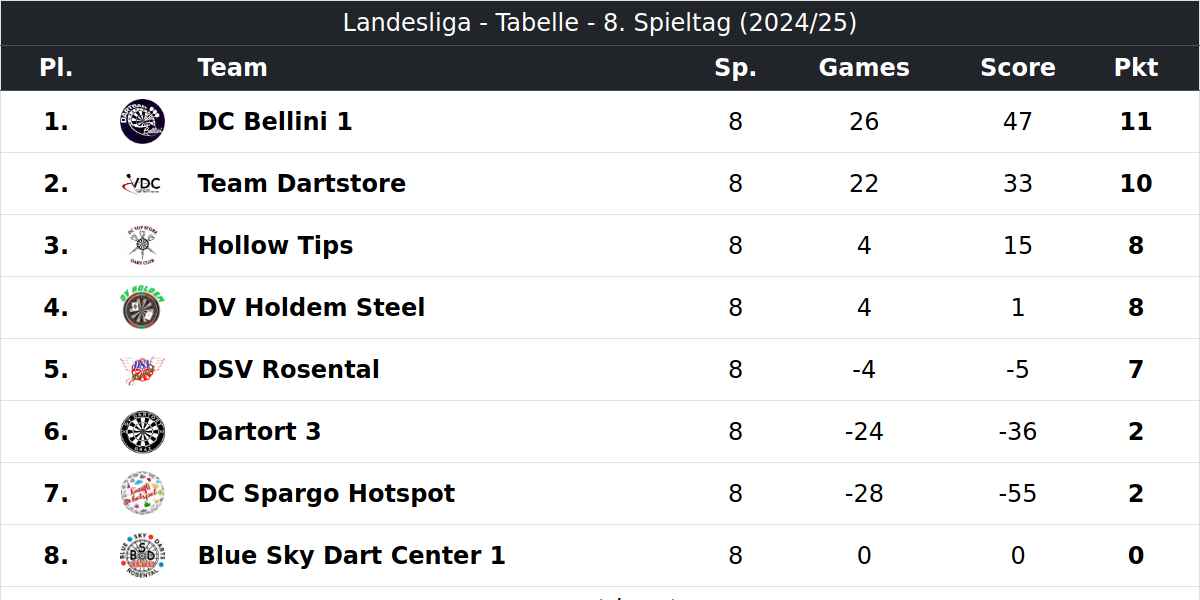Click the Landesliga Tabelle 8. Spieltag title

[600, 23]
